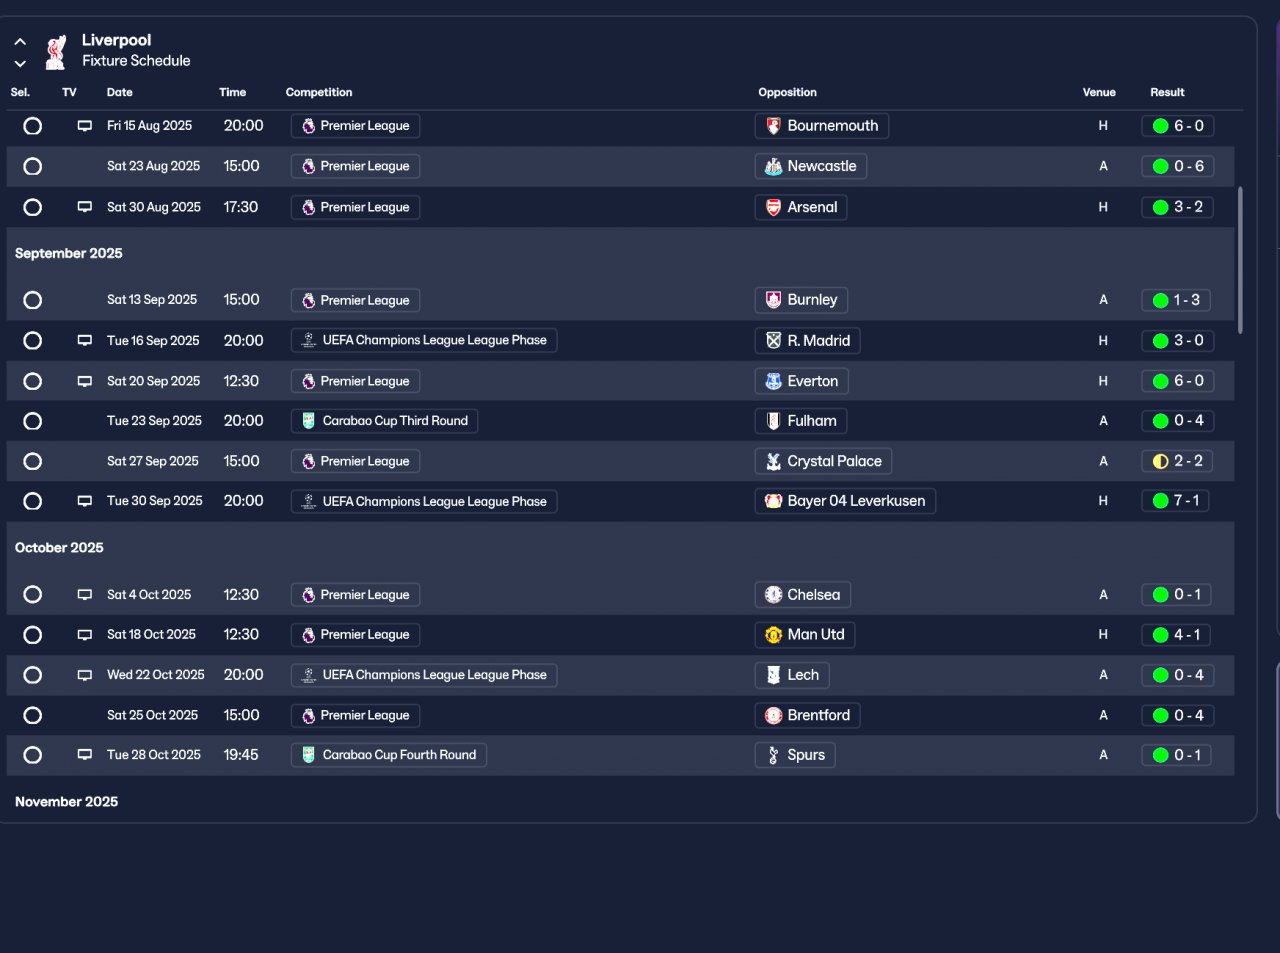Select the Wed 22 Oct Lech fixture radio button
The height and width of the screenshot is (953, 1280).
tap(33, 675)
